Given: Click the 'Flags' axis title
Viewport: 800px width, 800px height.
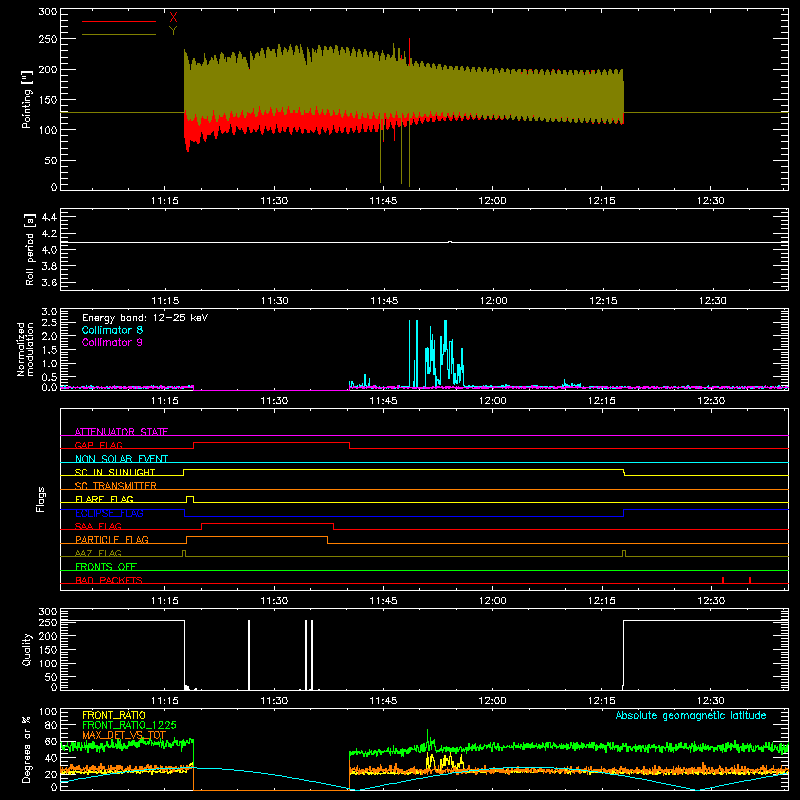Looking at the screenshot, I should [x=40, y=499].
